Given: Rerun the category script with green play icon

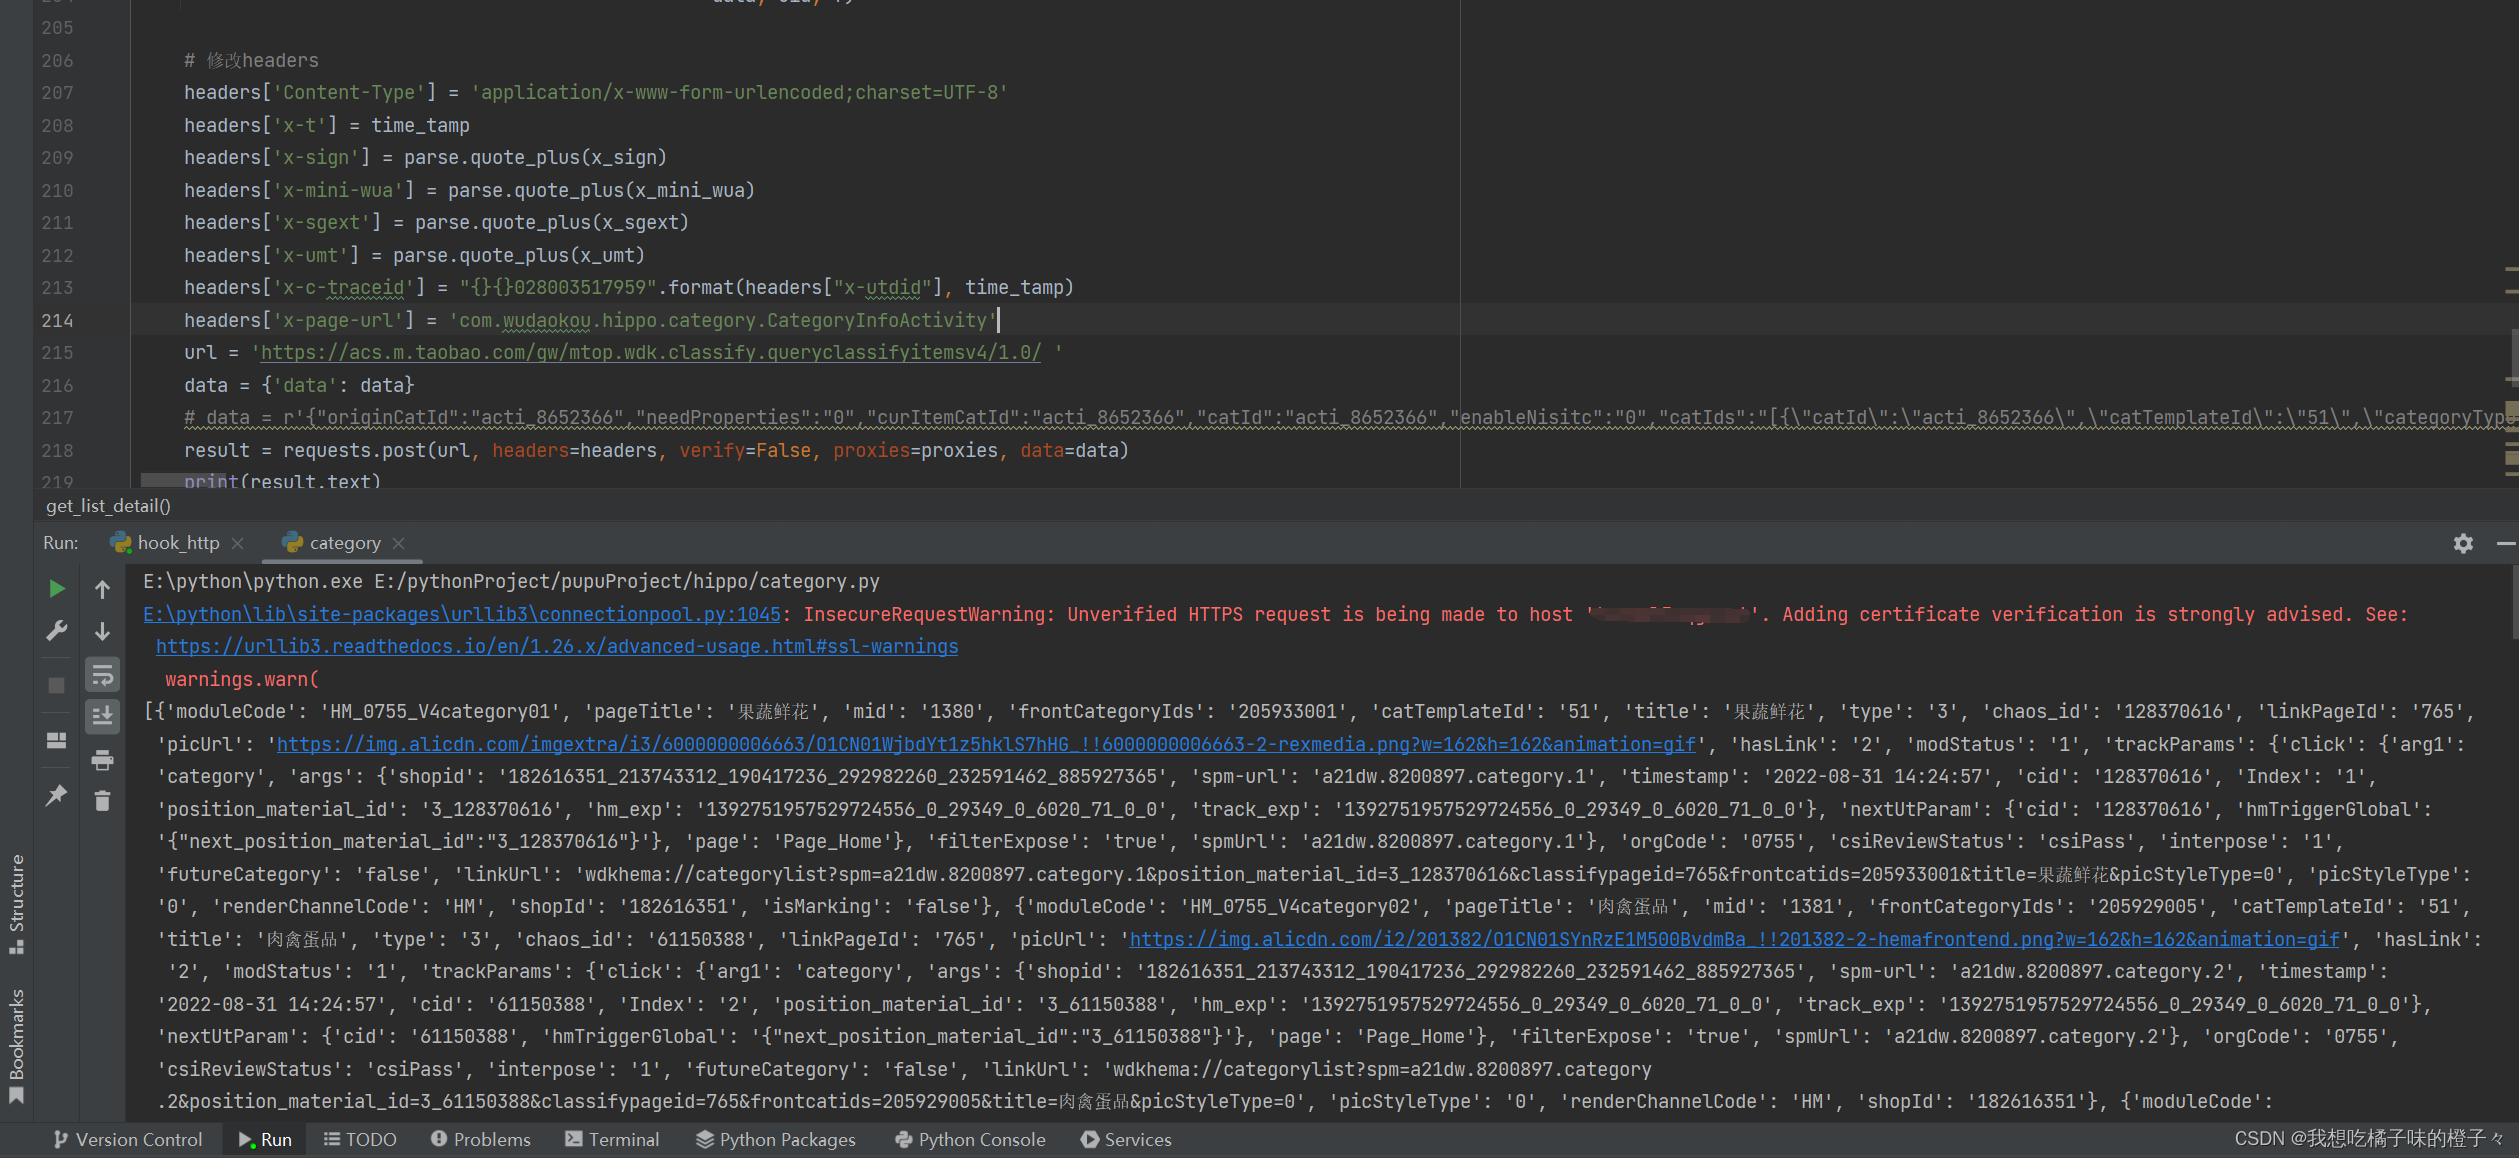Looking at the screenshot, I should click(57, 589).
